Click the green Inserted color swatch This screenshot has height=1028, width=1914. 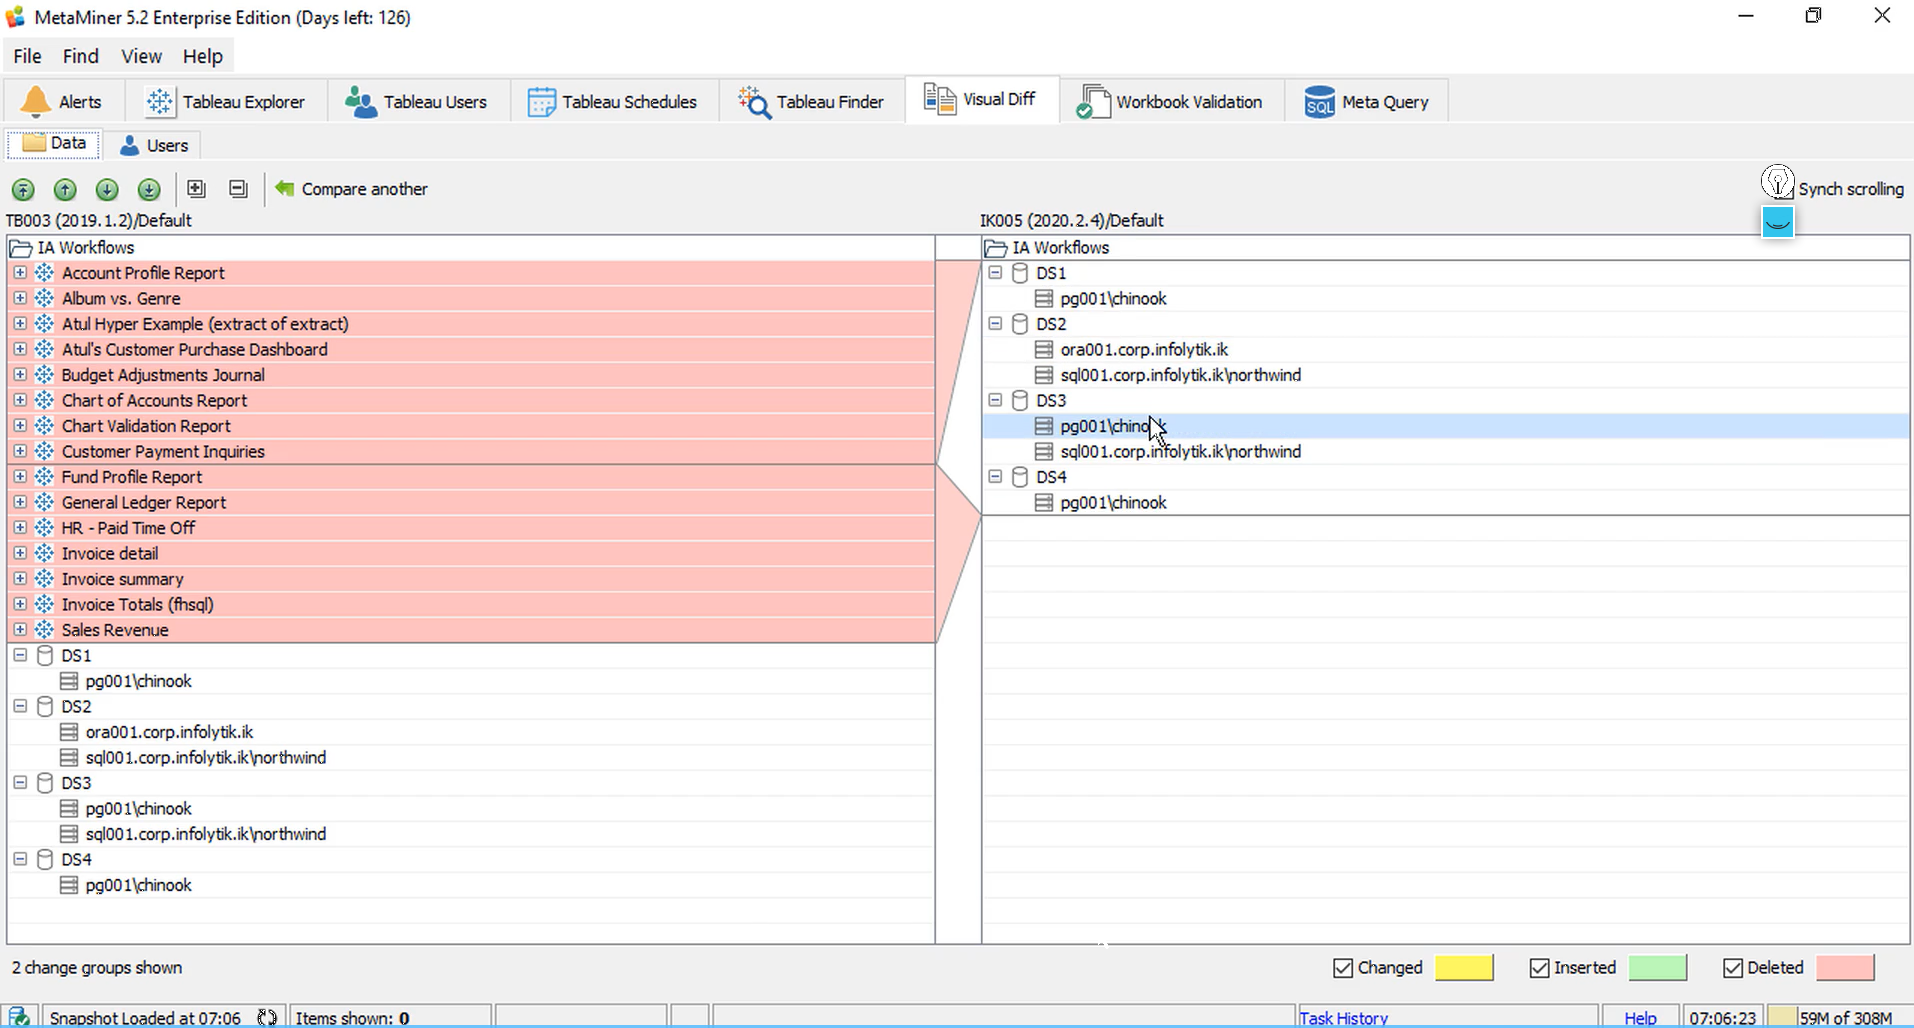point(1657,967)
